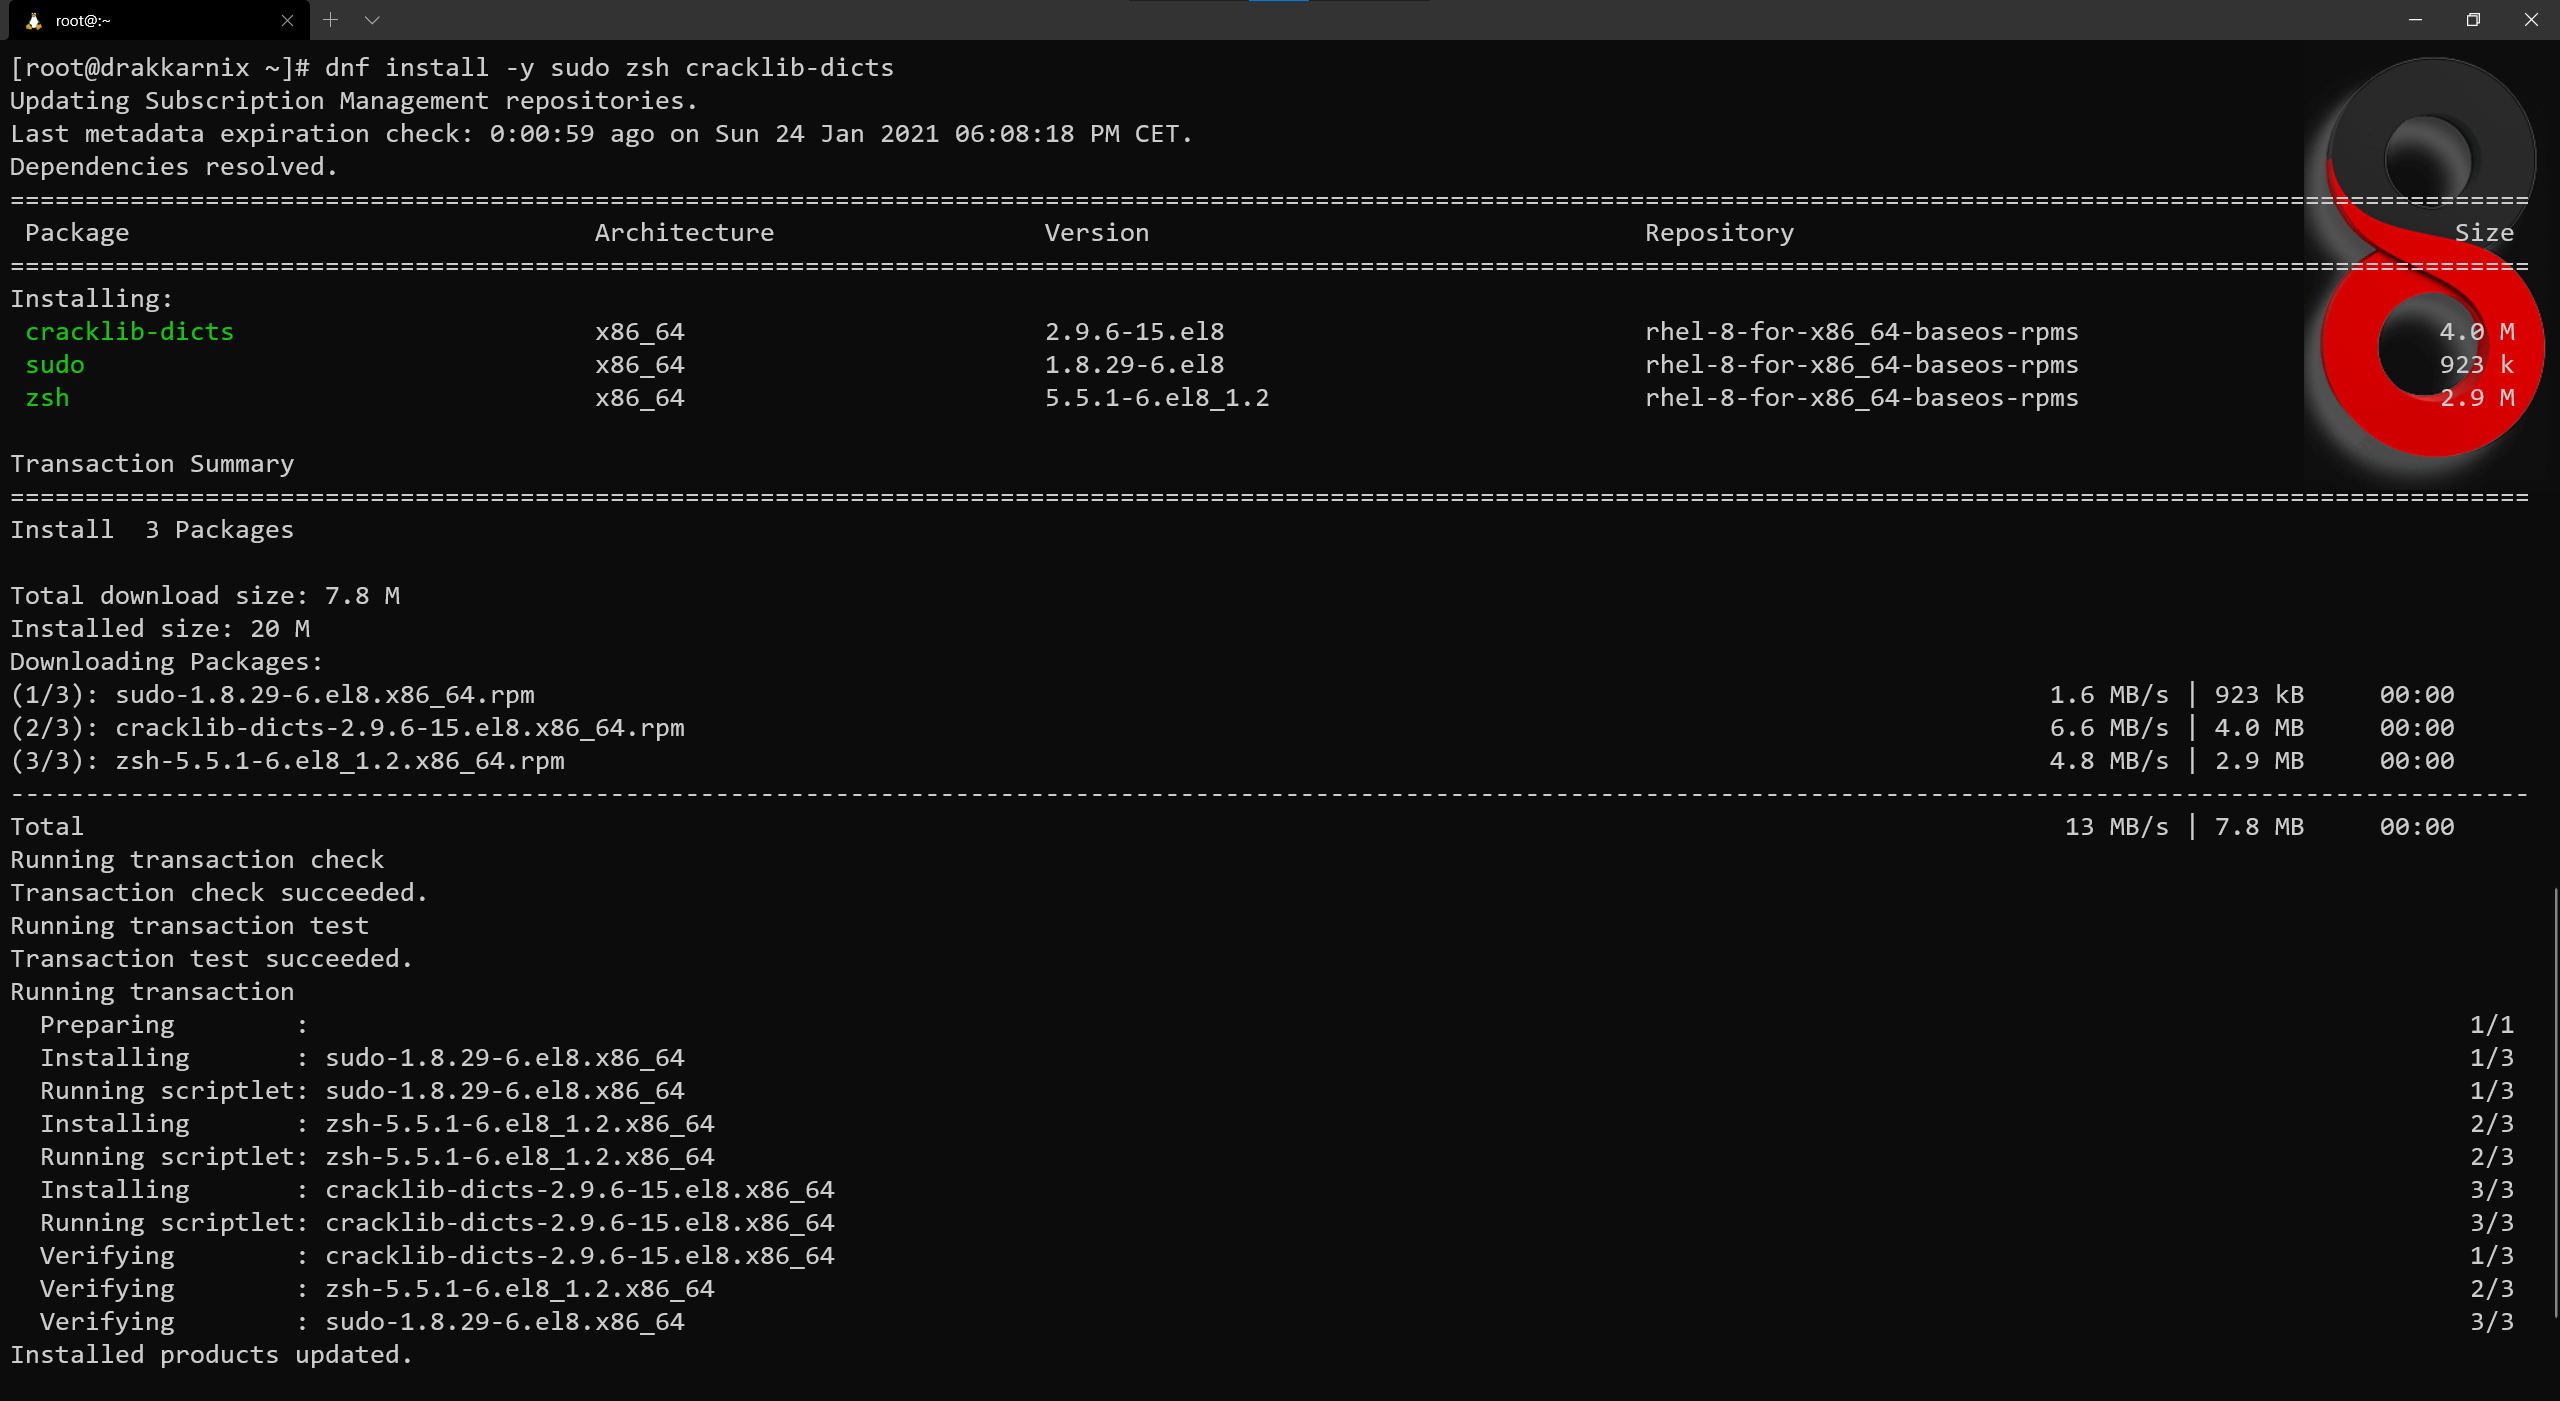Viewport: 2560px width, 1401px height.
Task: Click the Total download size line
Action: click(205, 595)
